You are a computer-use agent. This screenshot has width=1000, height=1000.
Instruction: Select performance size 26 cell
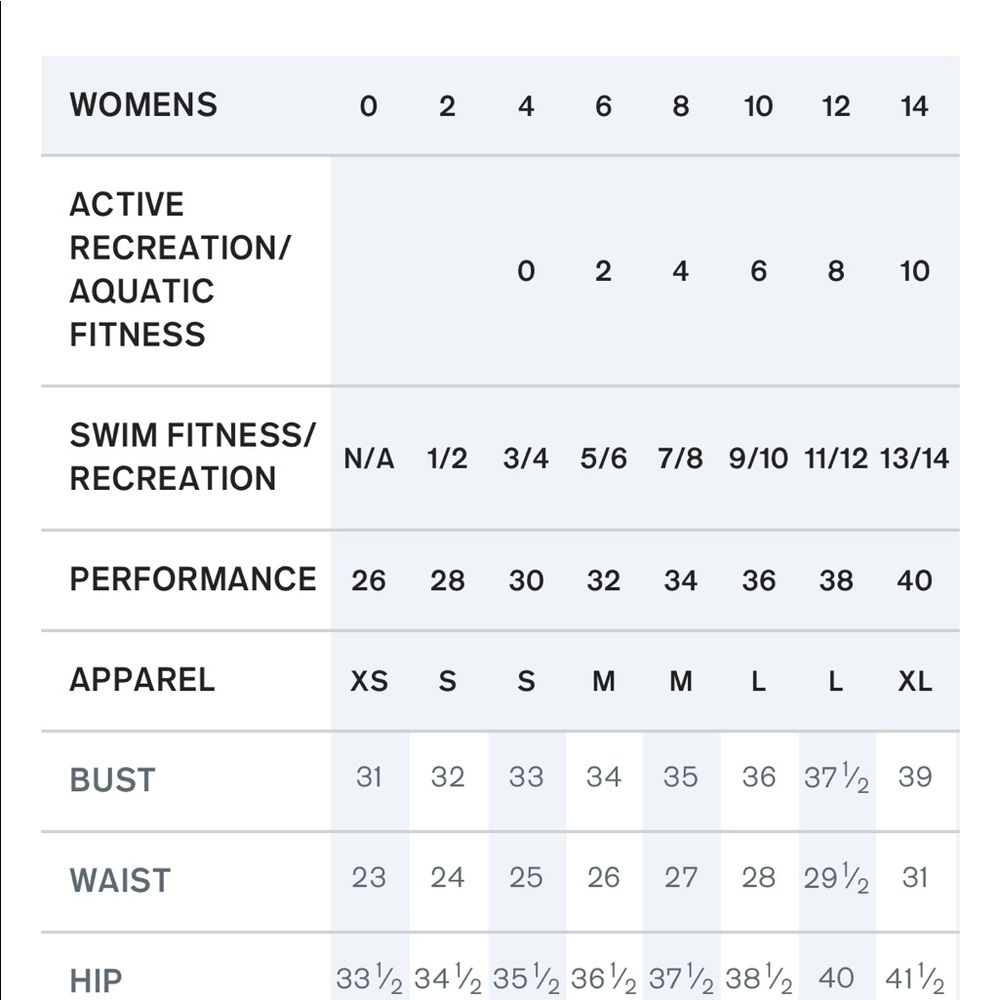tap(369, 580)
